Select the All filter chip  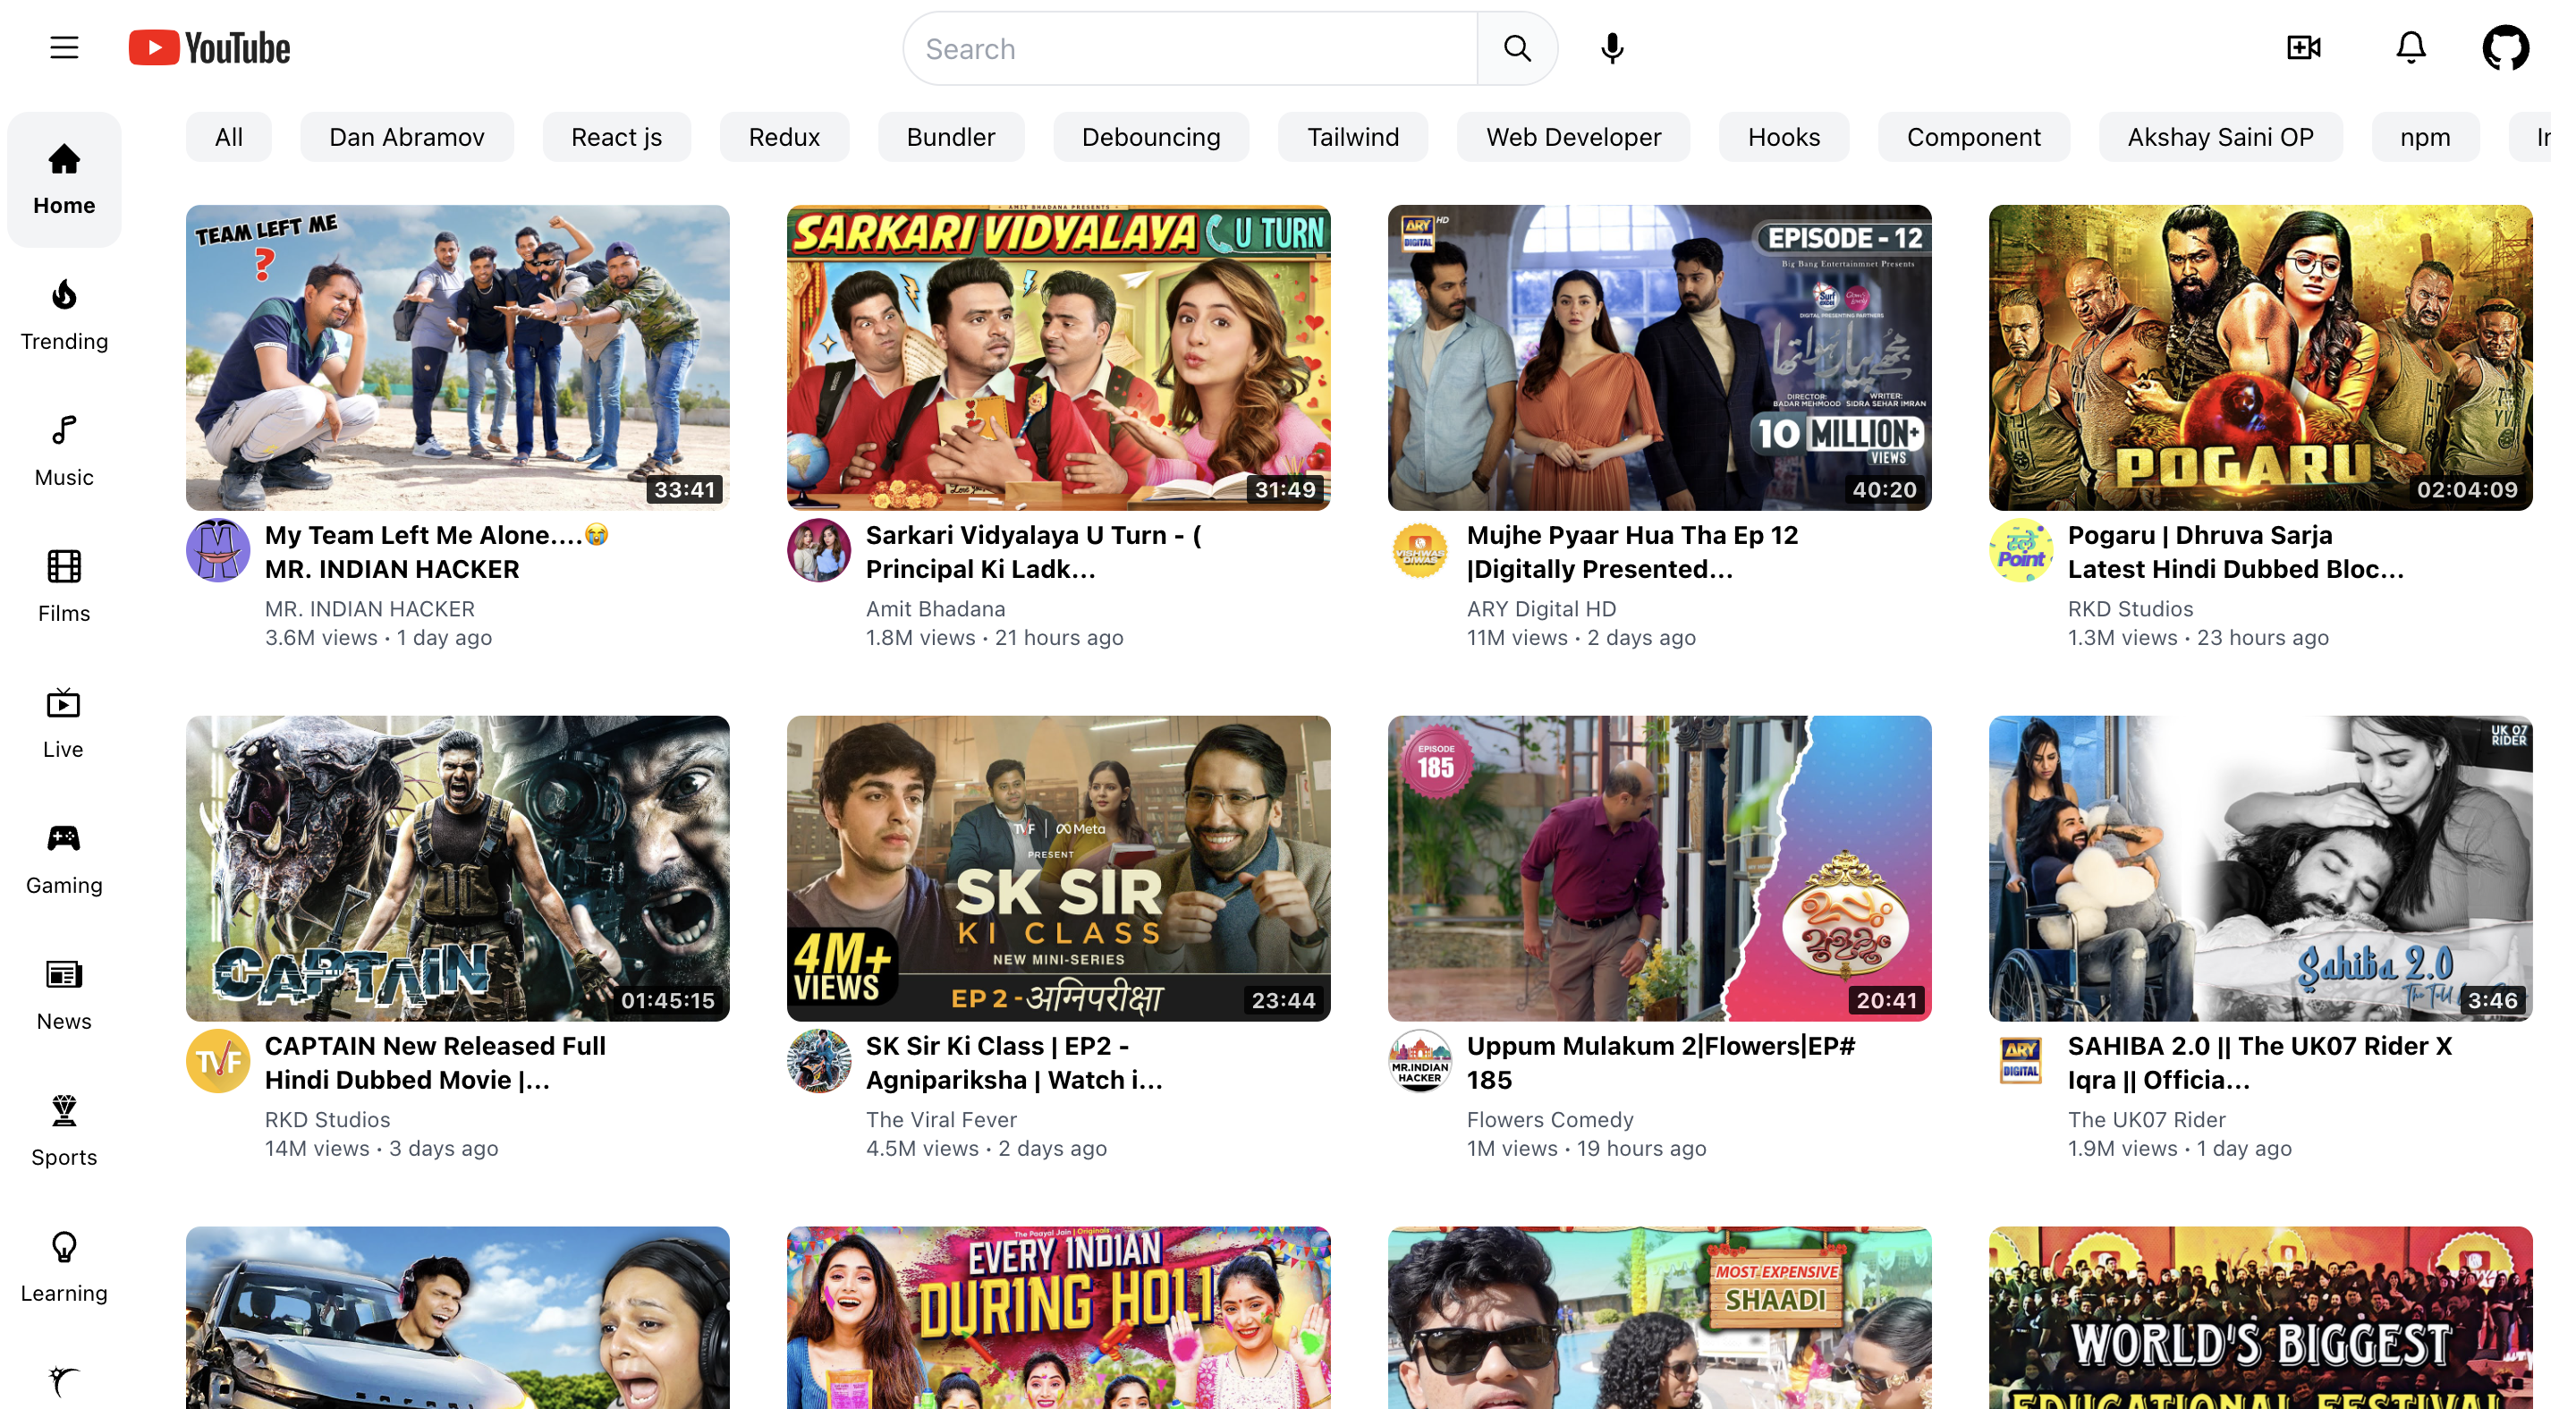tap(231, 138)
